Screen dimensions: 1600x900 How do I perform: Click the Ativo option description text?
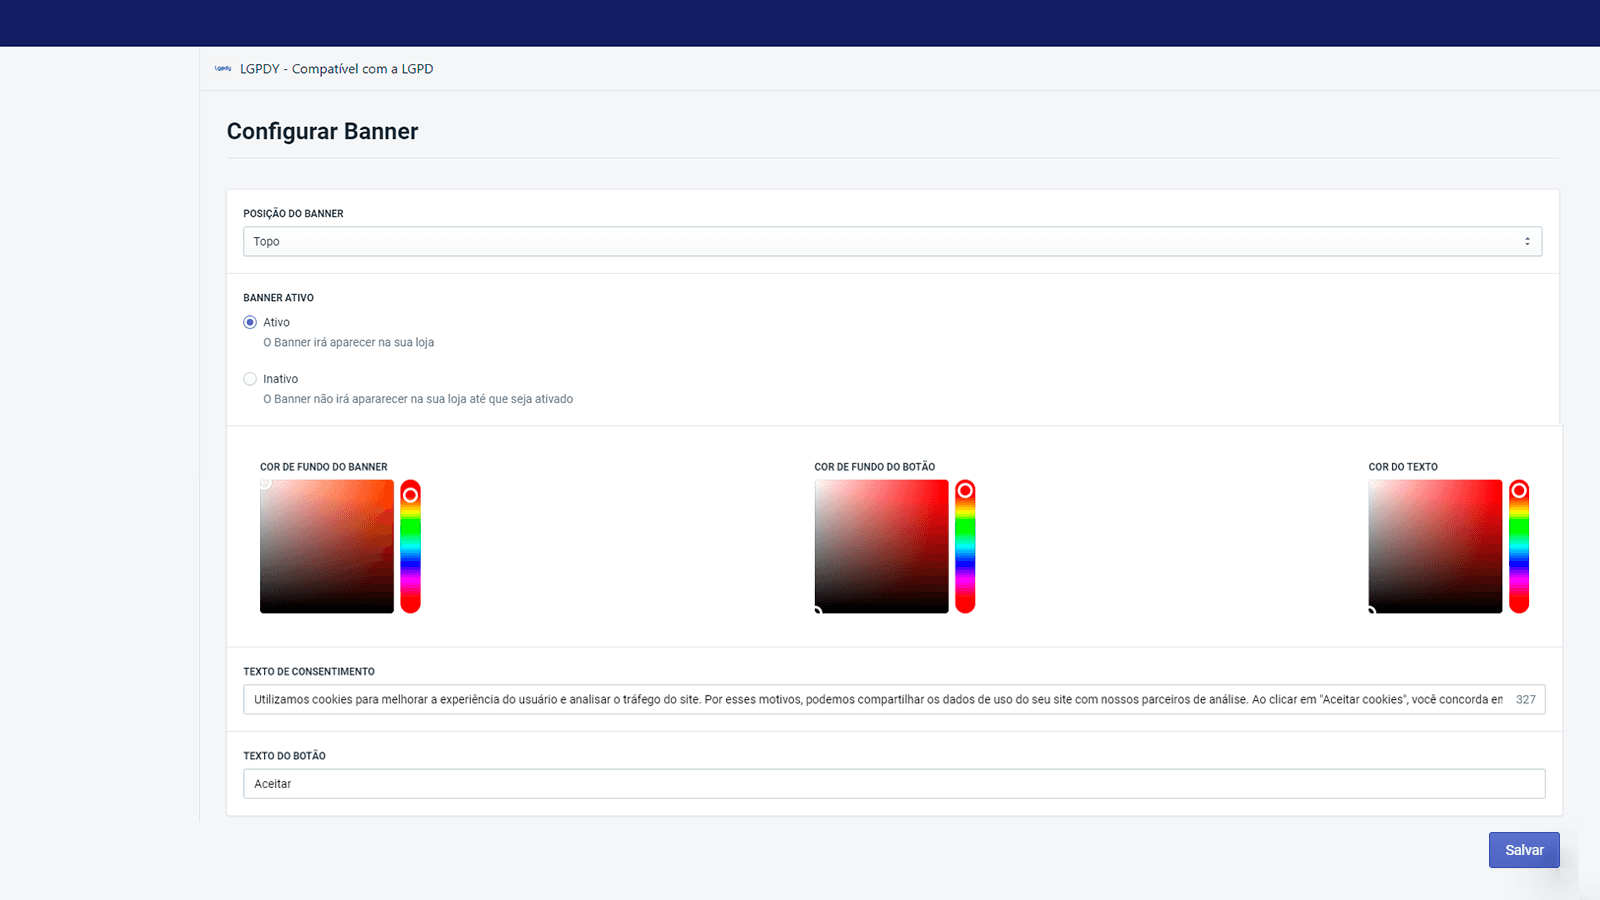click(348, 342)
